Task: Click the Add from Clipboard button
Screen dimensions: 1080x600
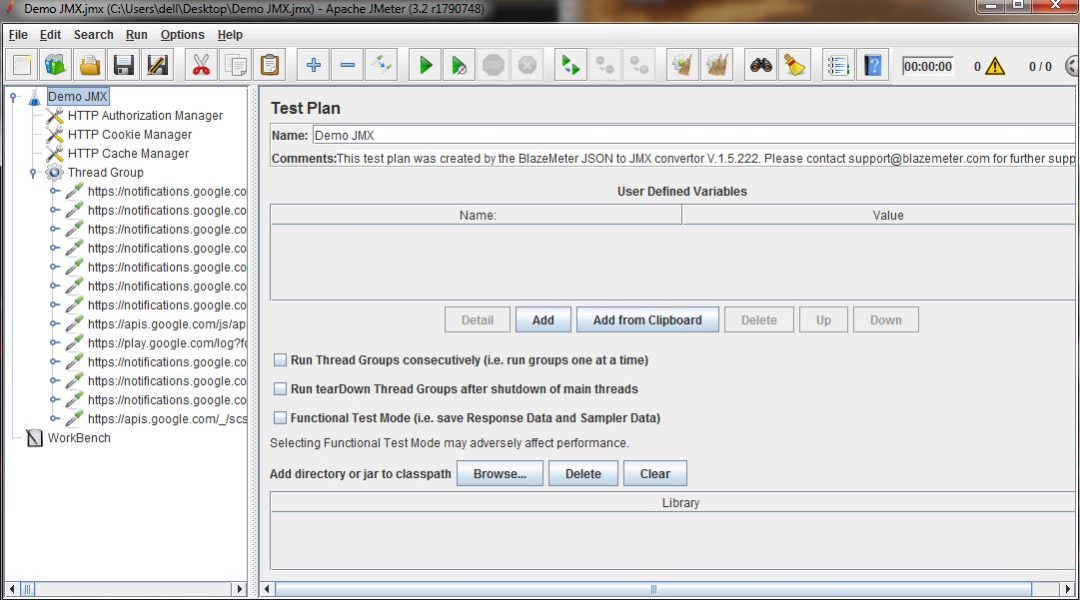Action: click(x=647, y=320)
